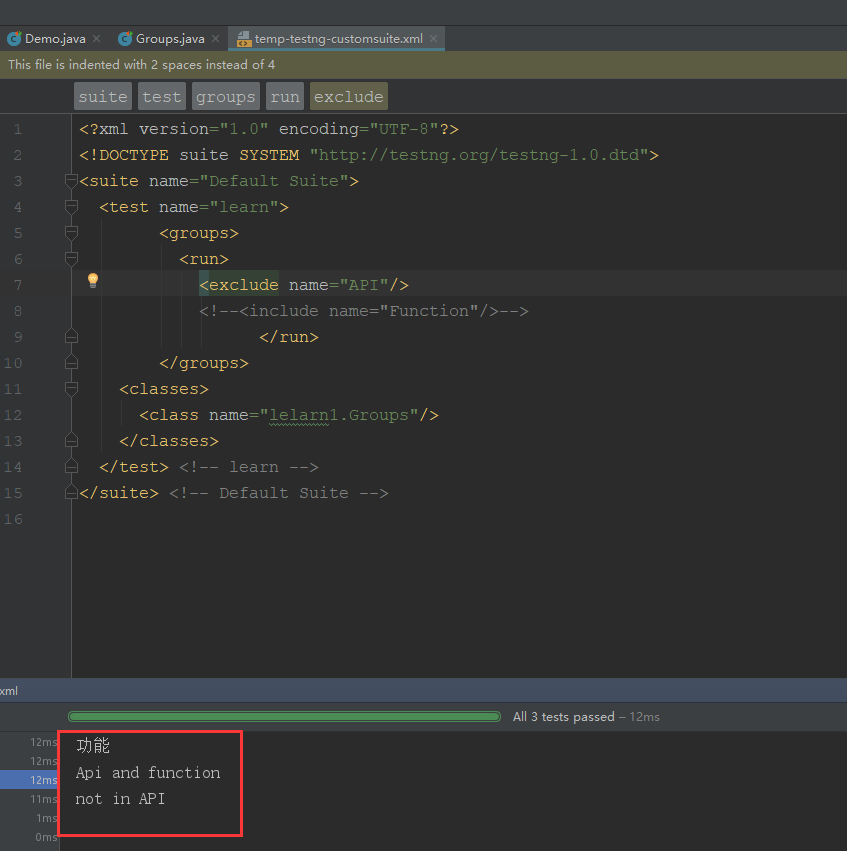Collapse the groups element fold marker on line 5
Image resolution: width=847 pixels, height=851 pixels.
coord(70,233)
